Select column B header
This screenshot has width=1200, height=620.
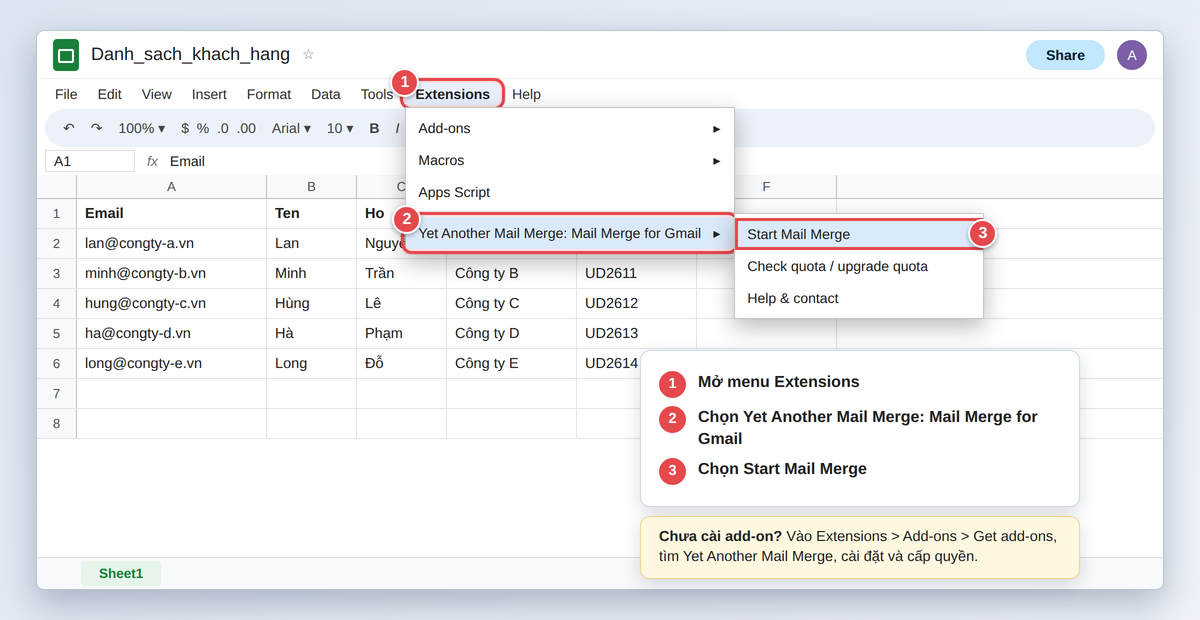[312, 187]
